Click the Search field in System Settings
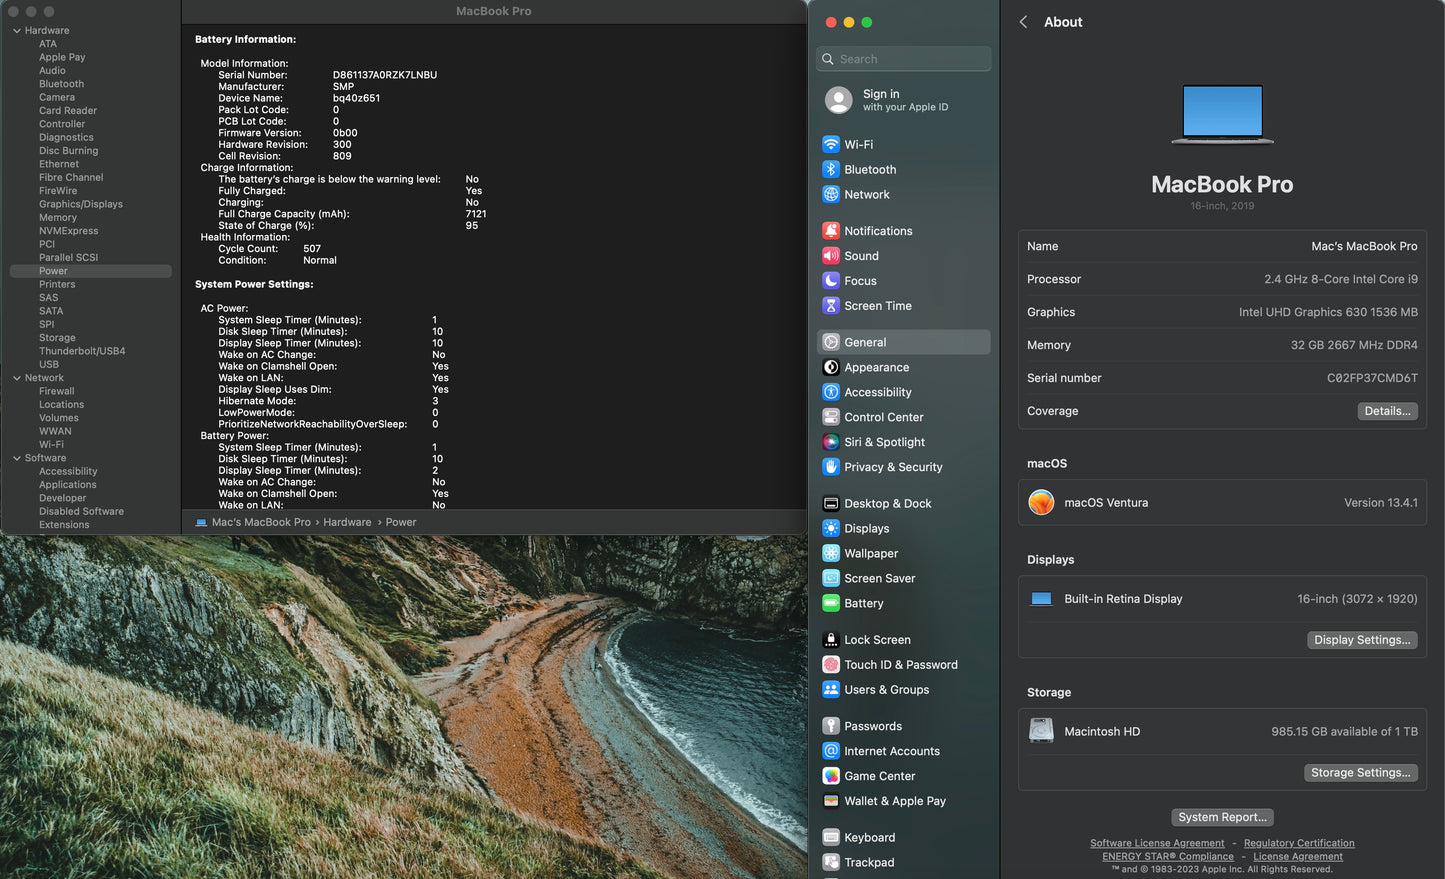This screenshot has height=879, width=1445. click(904, 59)
